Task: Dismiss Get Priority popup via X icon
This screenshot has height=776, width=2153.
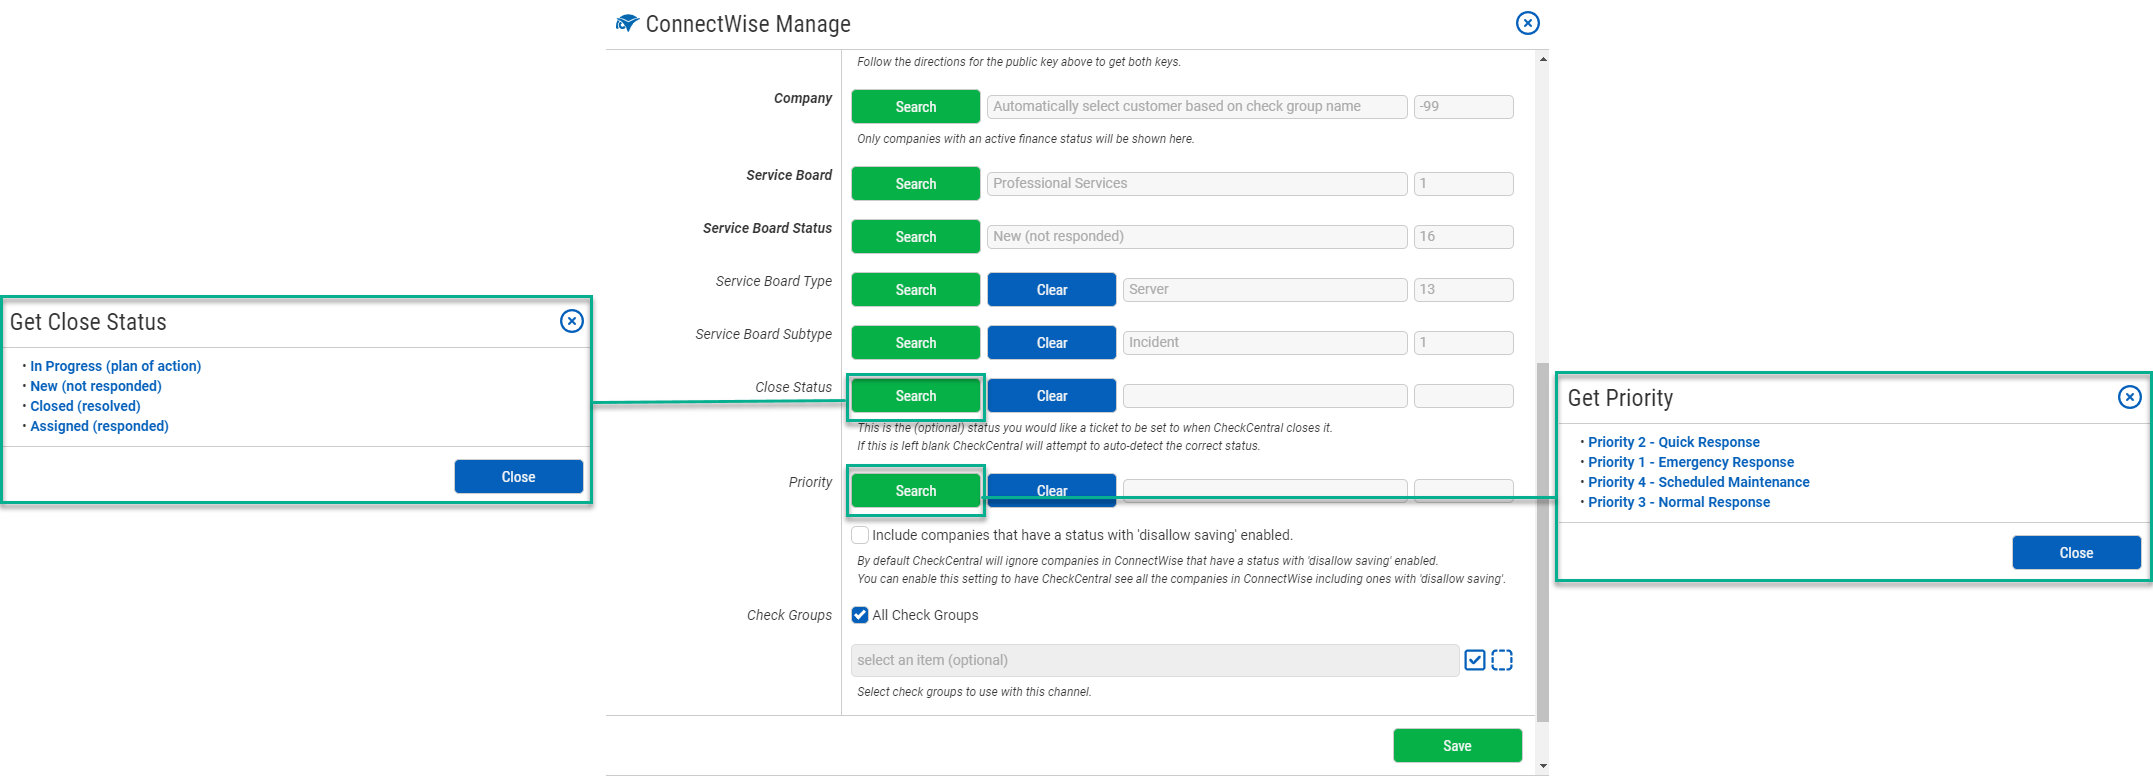Action: (2129, 397)
